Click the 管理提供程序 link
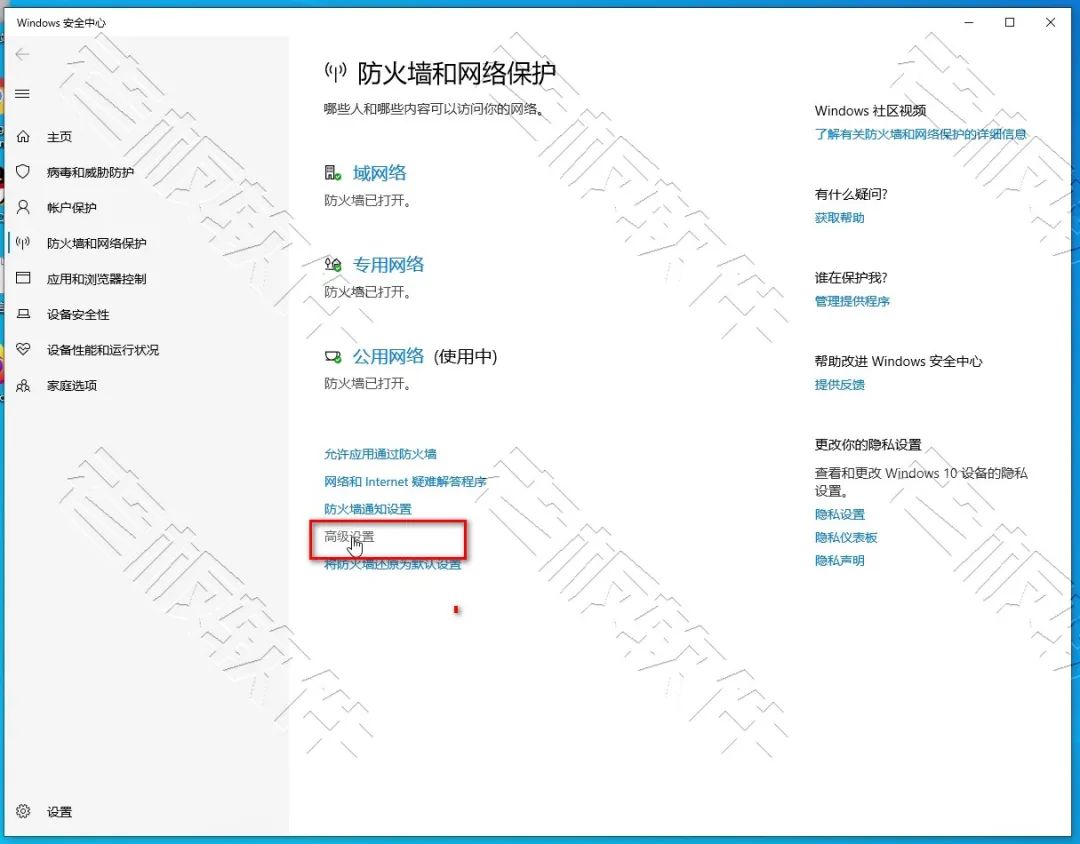Viewport: 1080px width, 844px height. coord(852,301)
